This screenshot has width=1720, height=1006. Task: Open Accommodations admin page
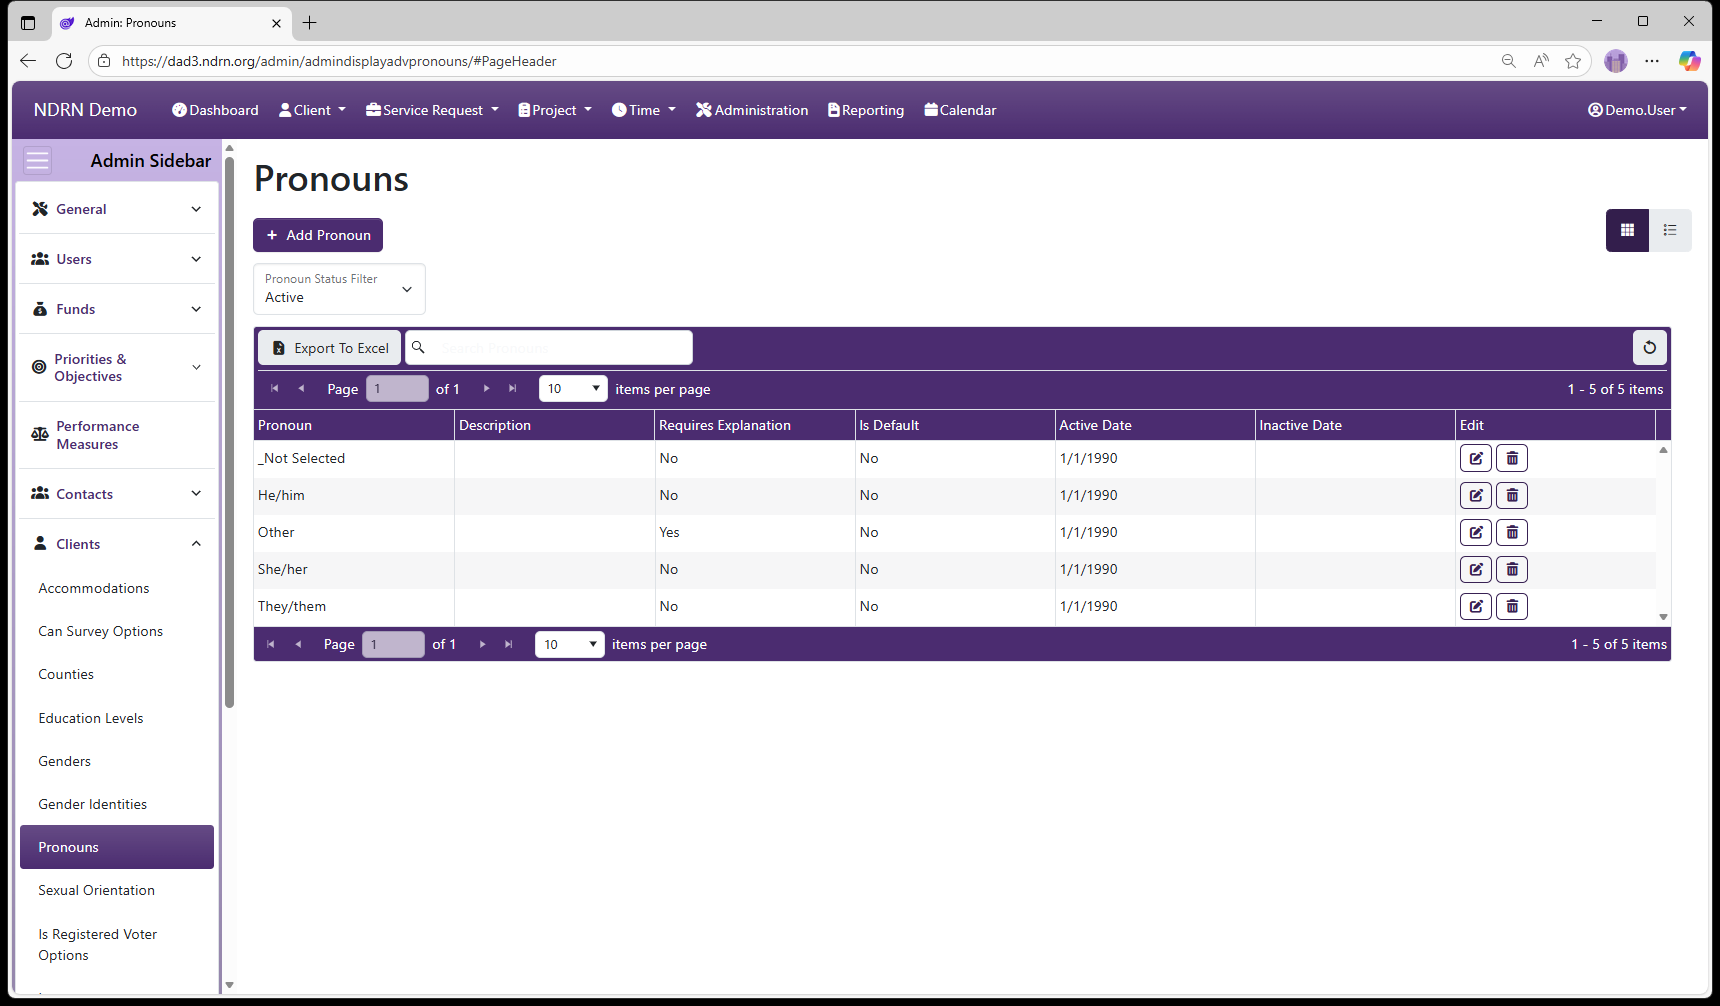click(94, 588)
